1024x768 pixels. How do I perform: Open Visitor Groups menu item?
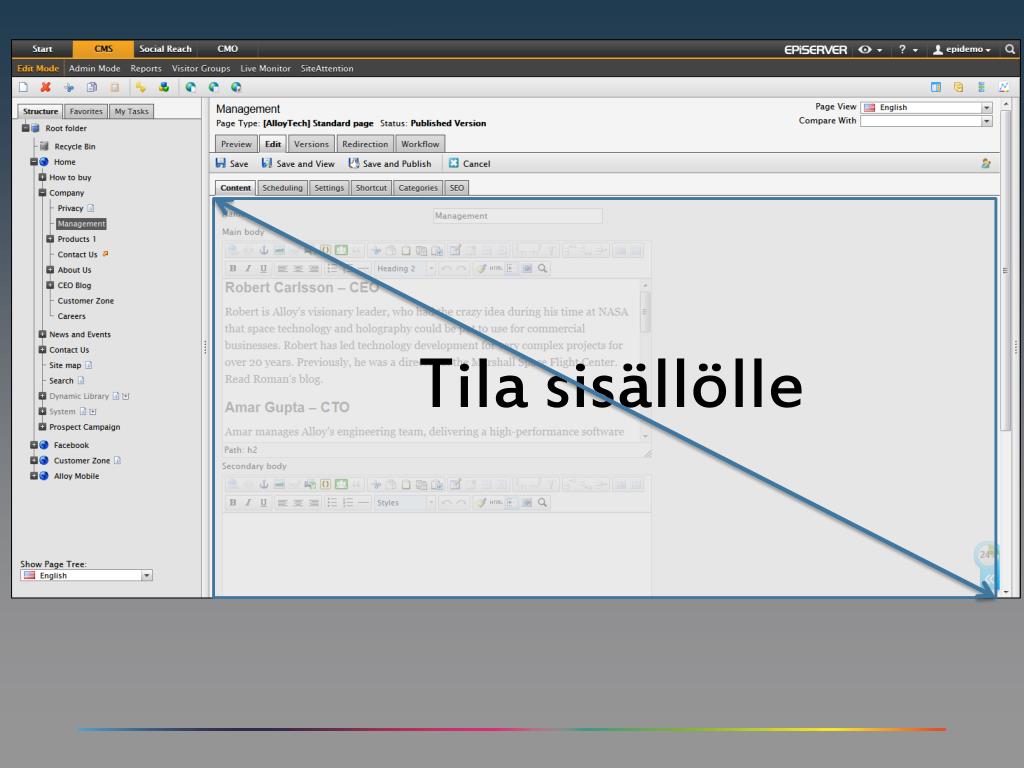pyautogui.click(x=201, y=68)
